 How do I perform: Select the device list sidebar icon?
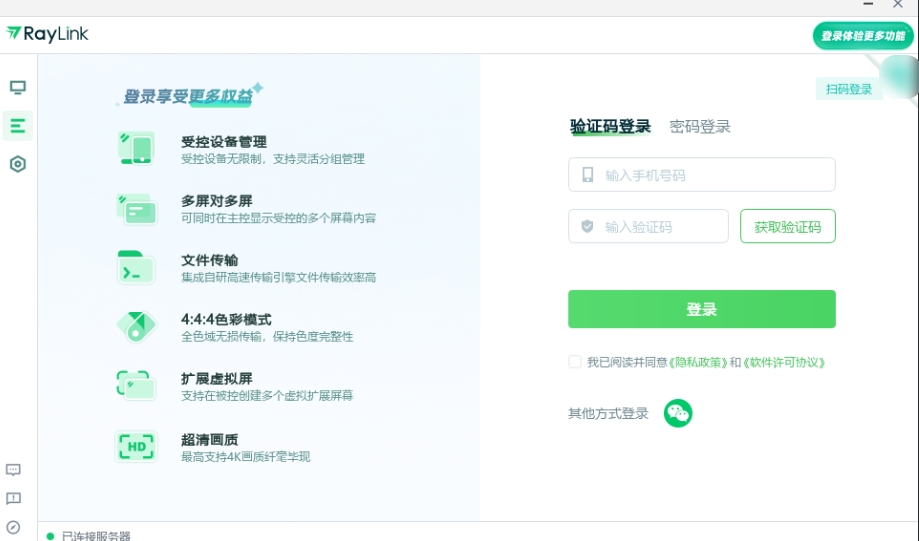click(18, 125)
